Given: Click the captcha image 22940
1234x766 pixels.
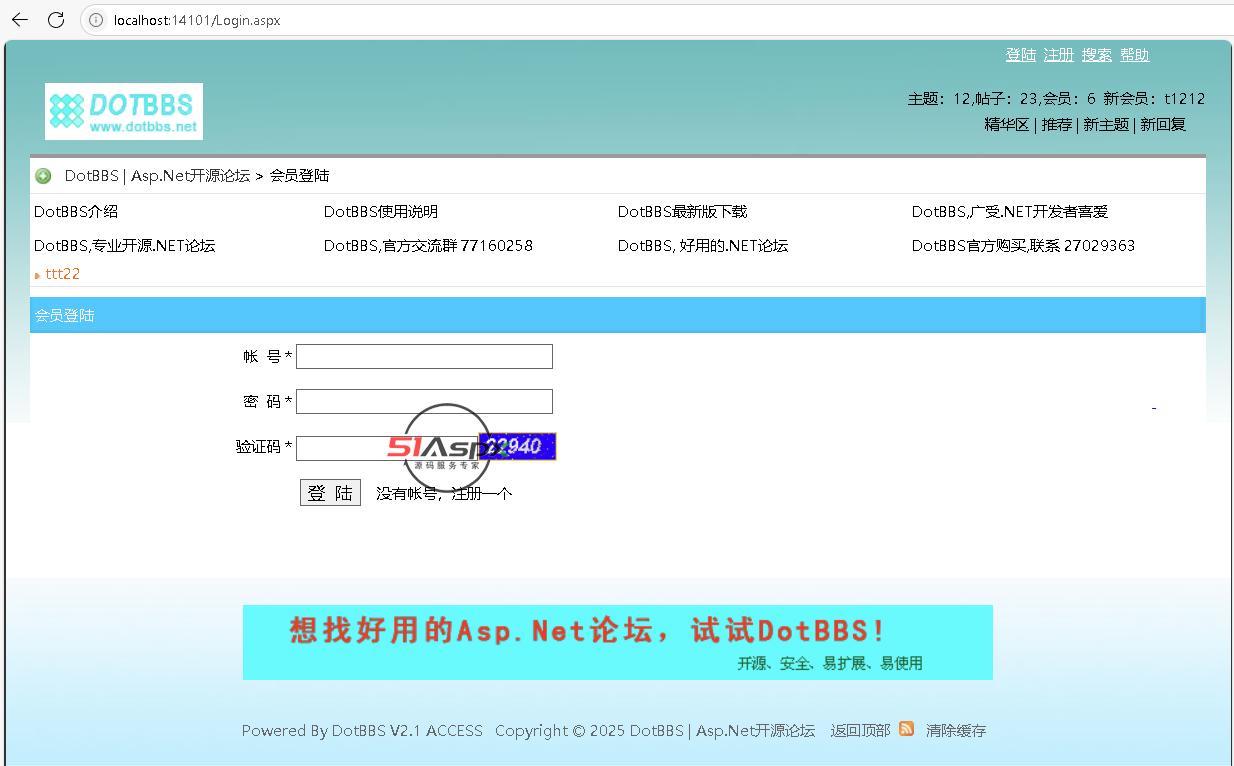Looking at the screenshot, I should tap(517, 447).
